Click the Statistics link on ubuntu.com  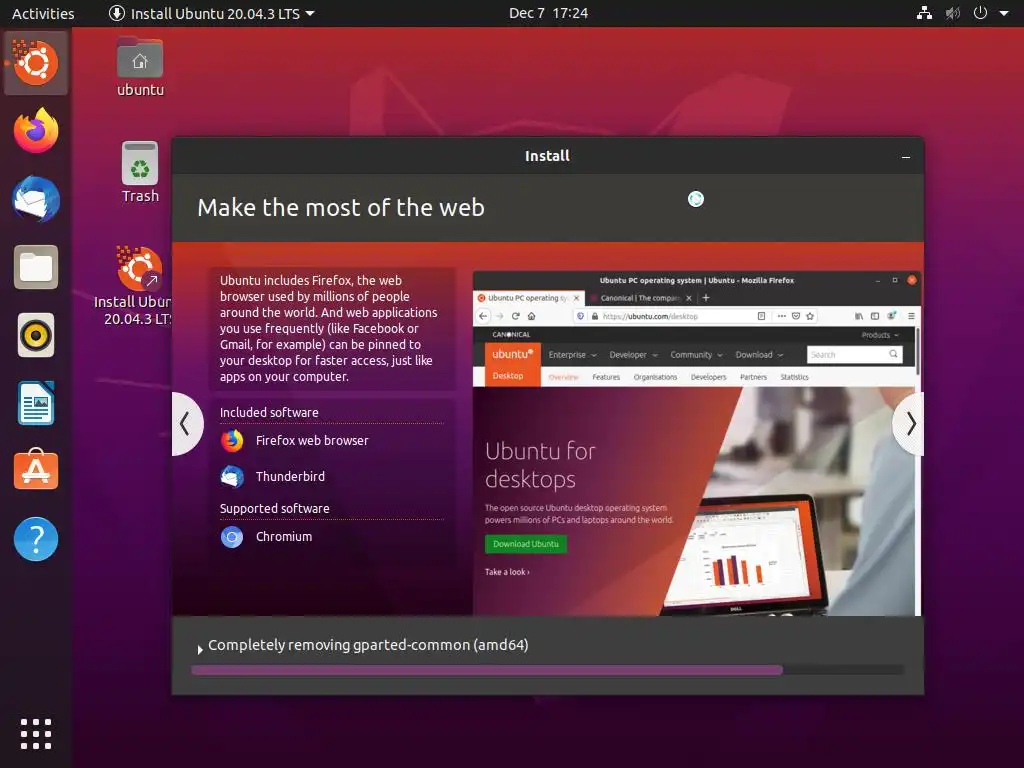tap(794, 377)
